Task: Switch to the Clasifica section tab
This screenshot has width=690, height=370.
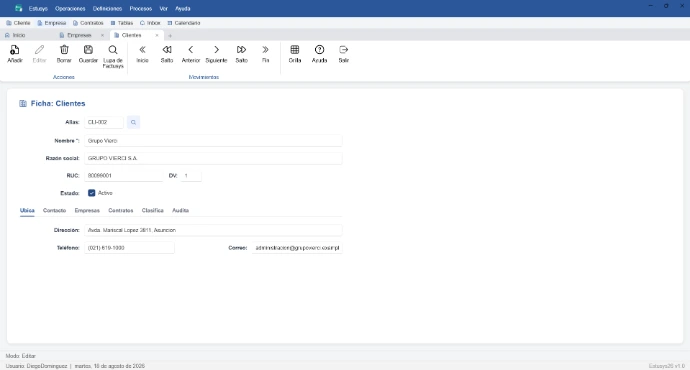Action: (x=152, y=211)
